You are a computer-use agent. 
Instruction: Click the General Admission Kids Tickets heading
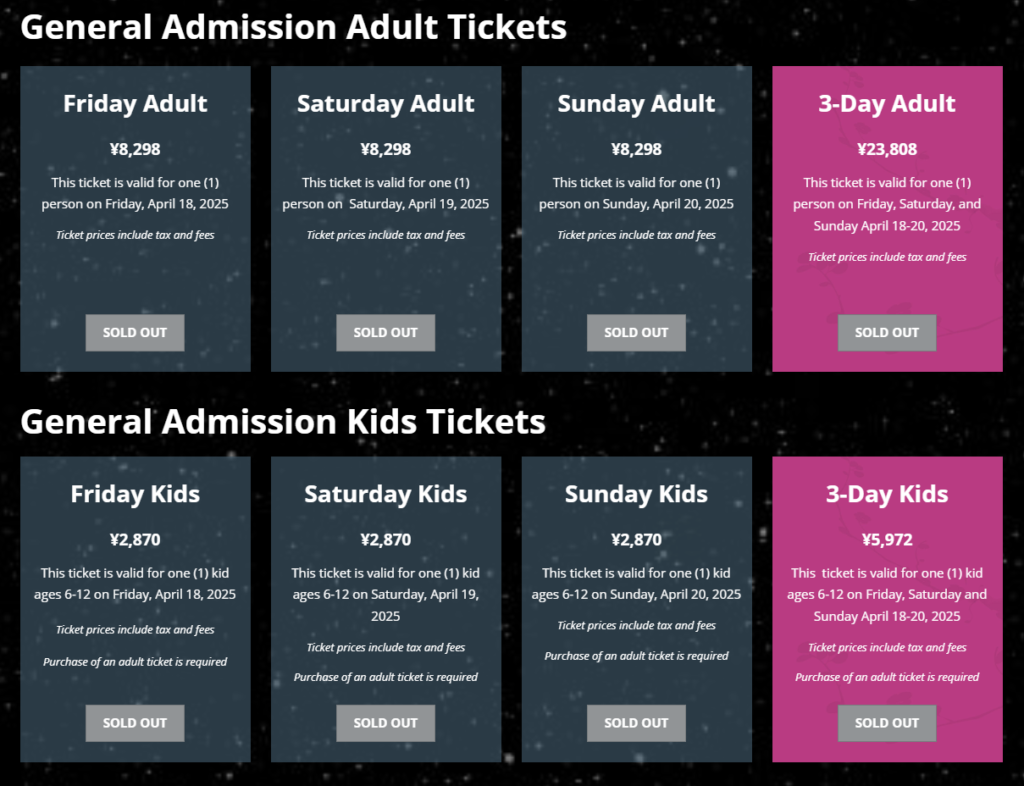click(283, 422)
